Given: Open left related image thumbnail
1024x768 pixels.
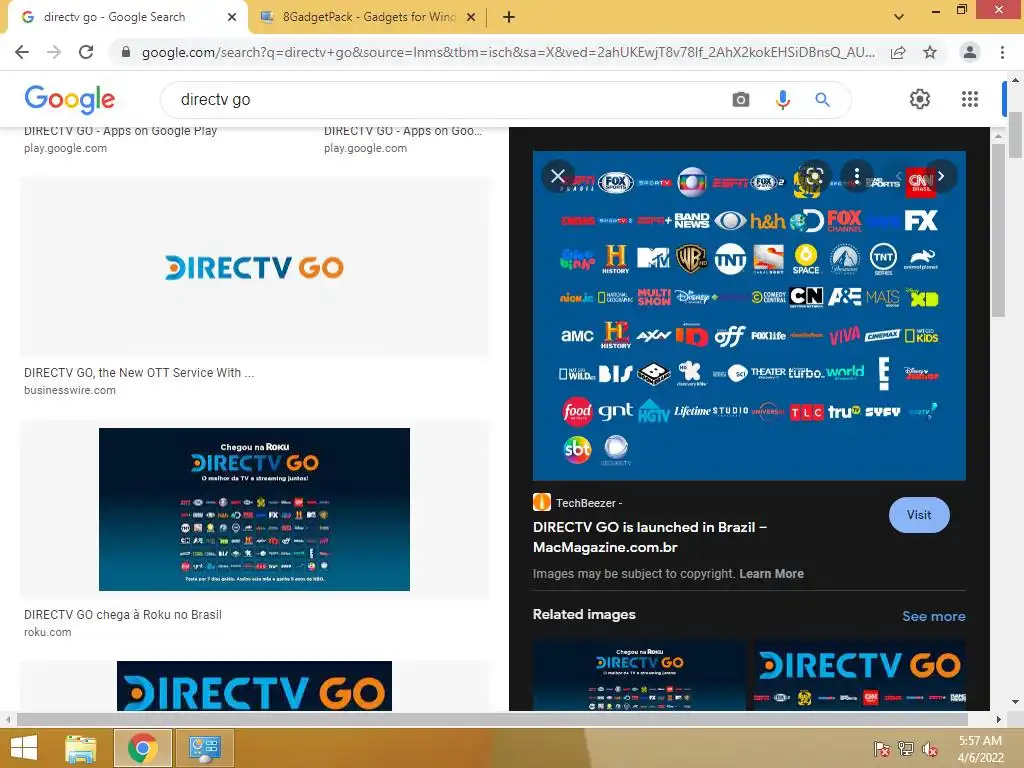Looking at the screenshot, I should click(639, 675).
